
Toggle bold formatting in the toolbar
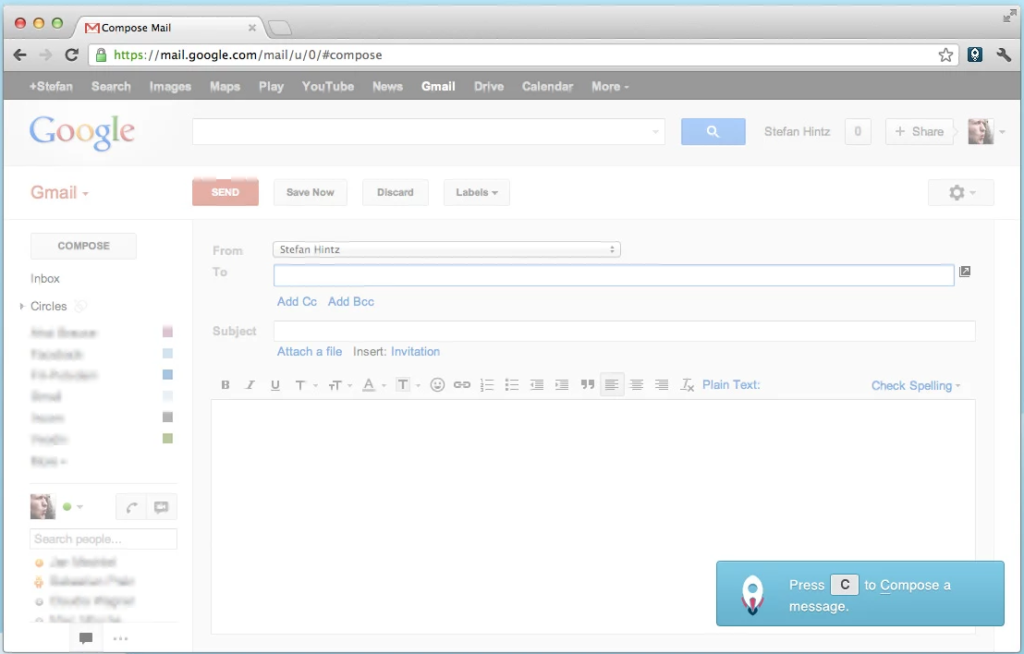[225, 385]
